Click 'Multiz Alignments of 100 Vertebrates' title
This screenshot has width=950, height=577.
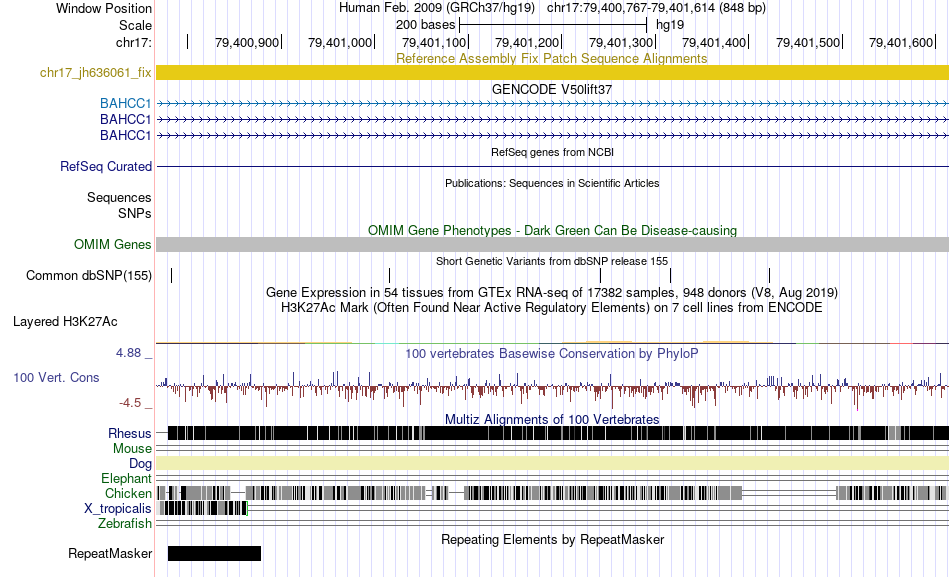click(x=552, y=419)
